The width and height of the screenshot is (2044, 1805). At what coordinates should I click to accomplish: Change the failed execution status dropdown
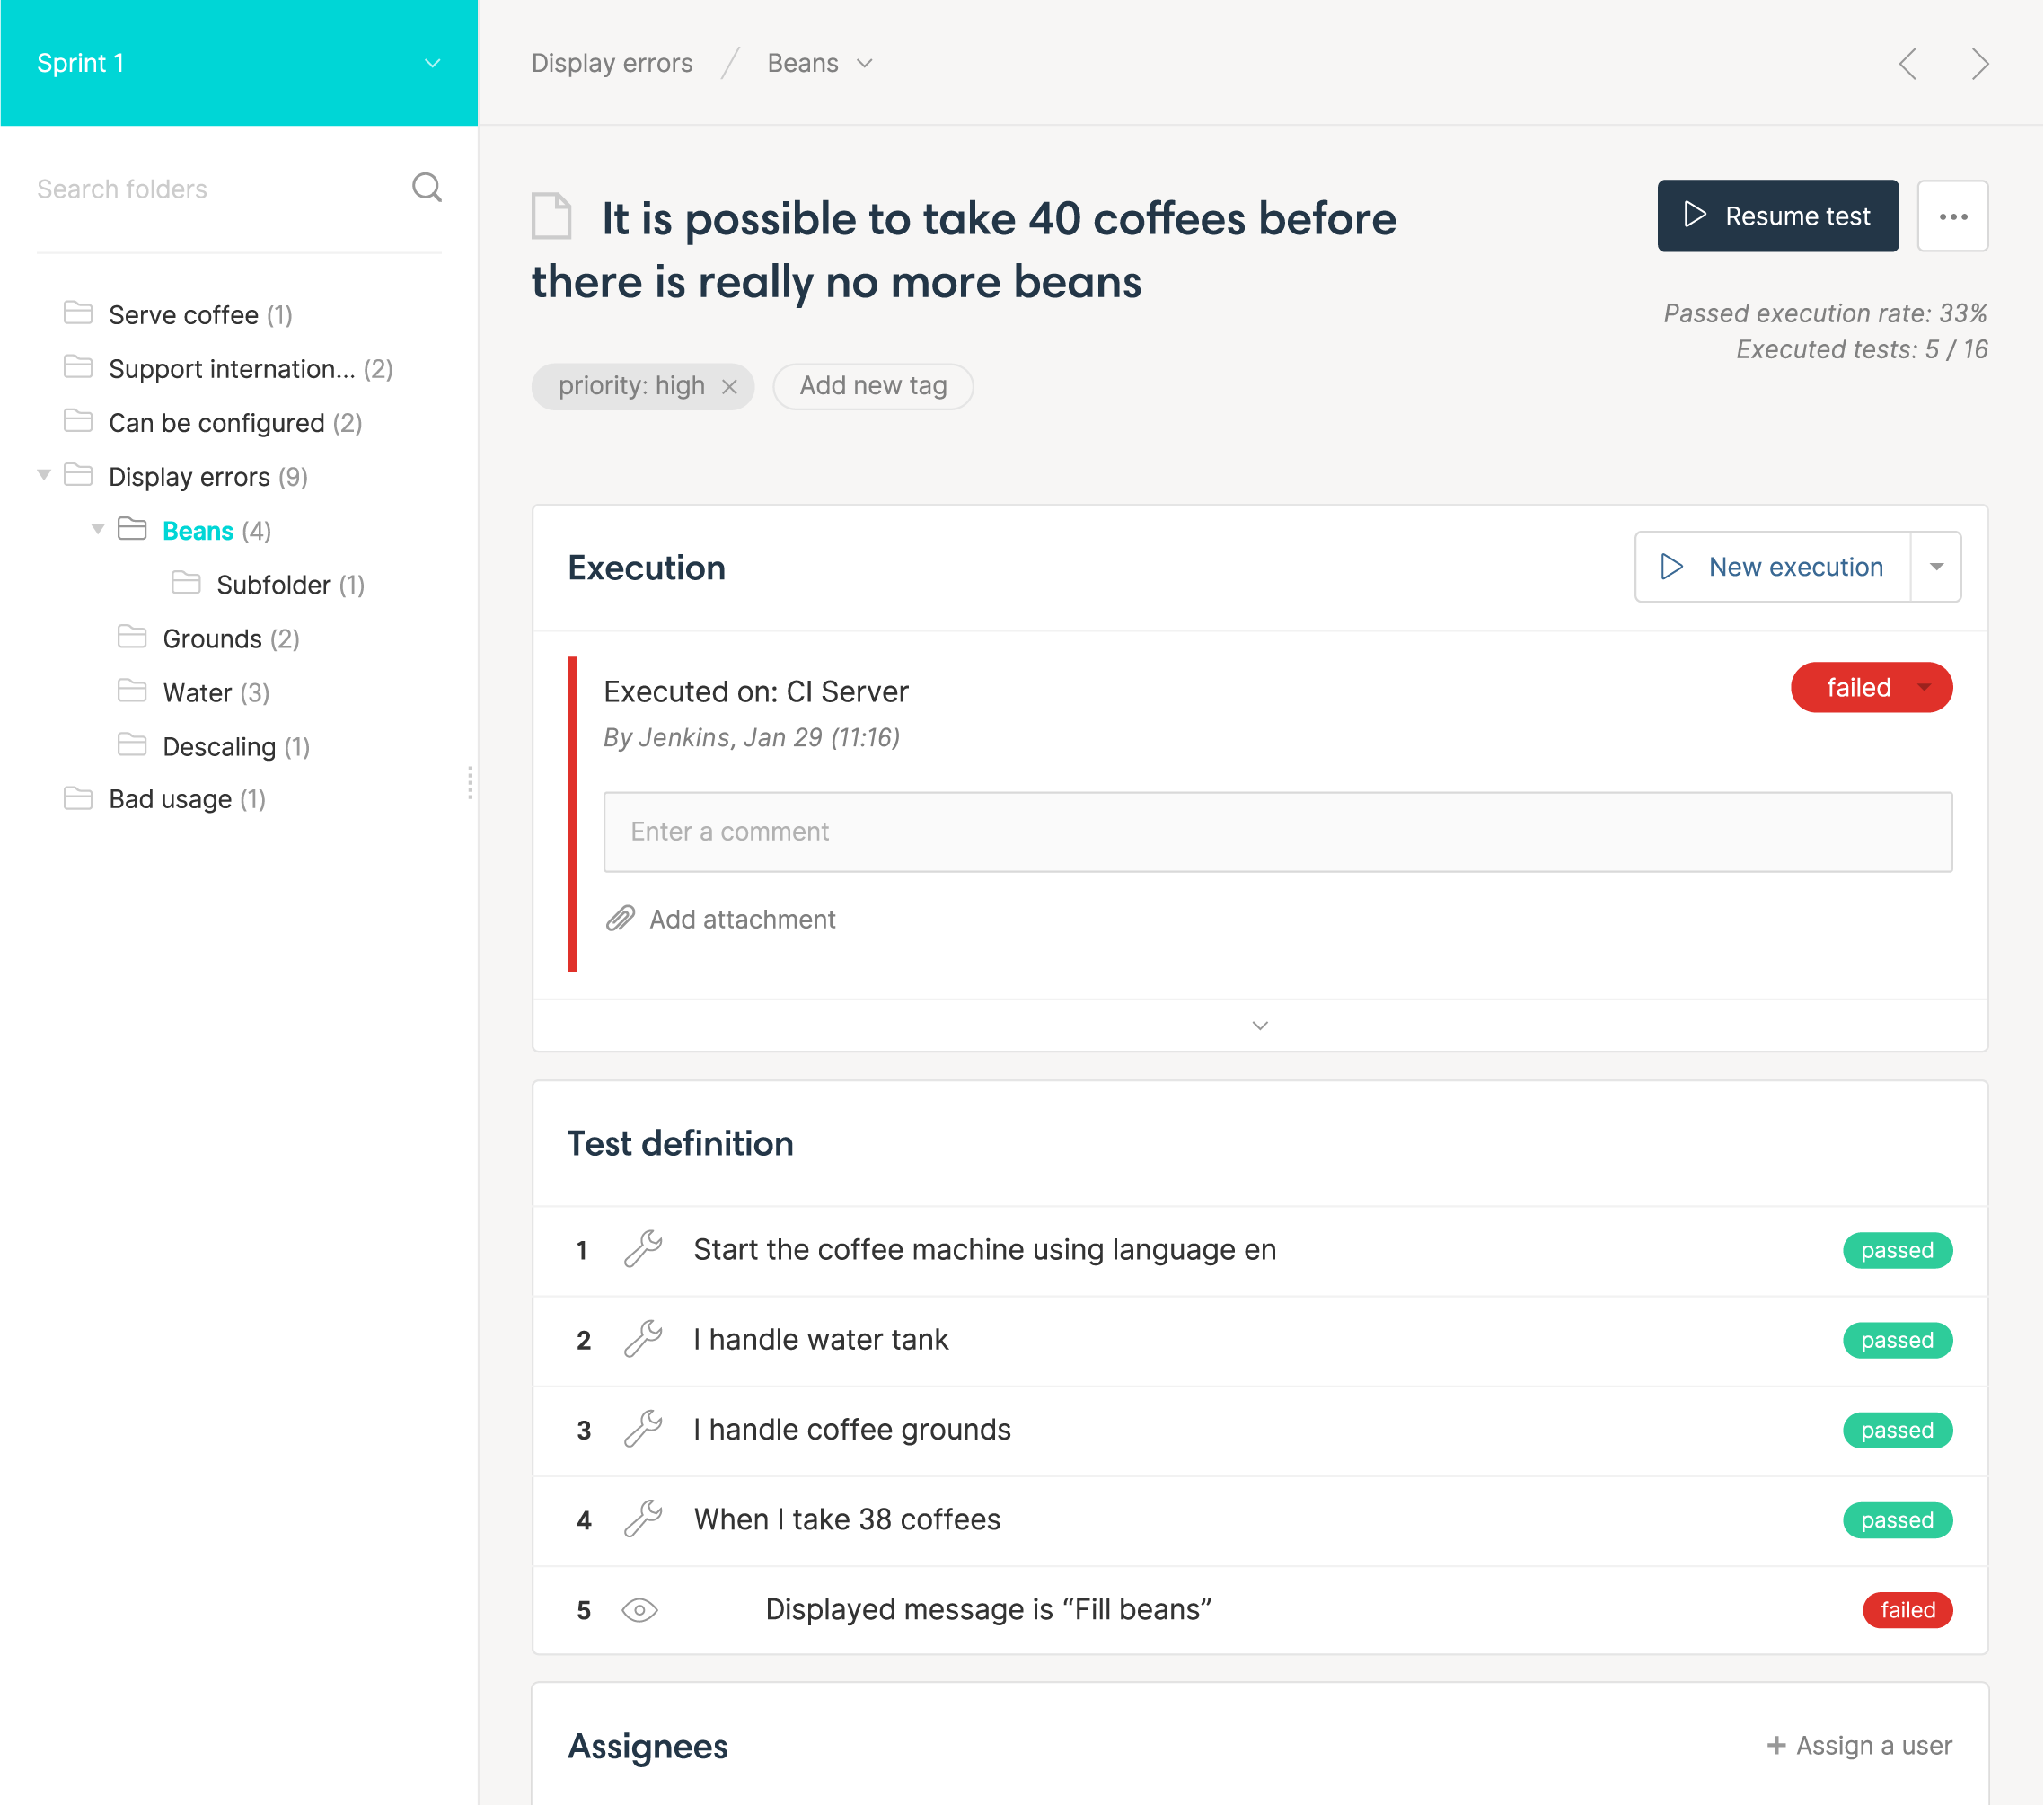[1871, 688]
